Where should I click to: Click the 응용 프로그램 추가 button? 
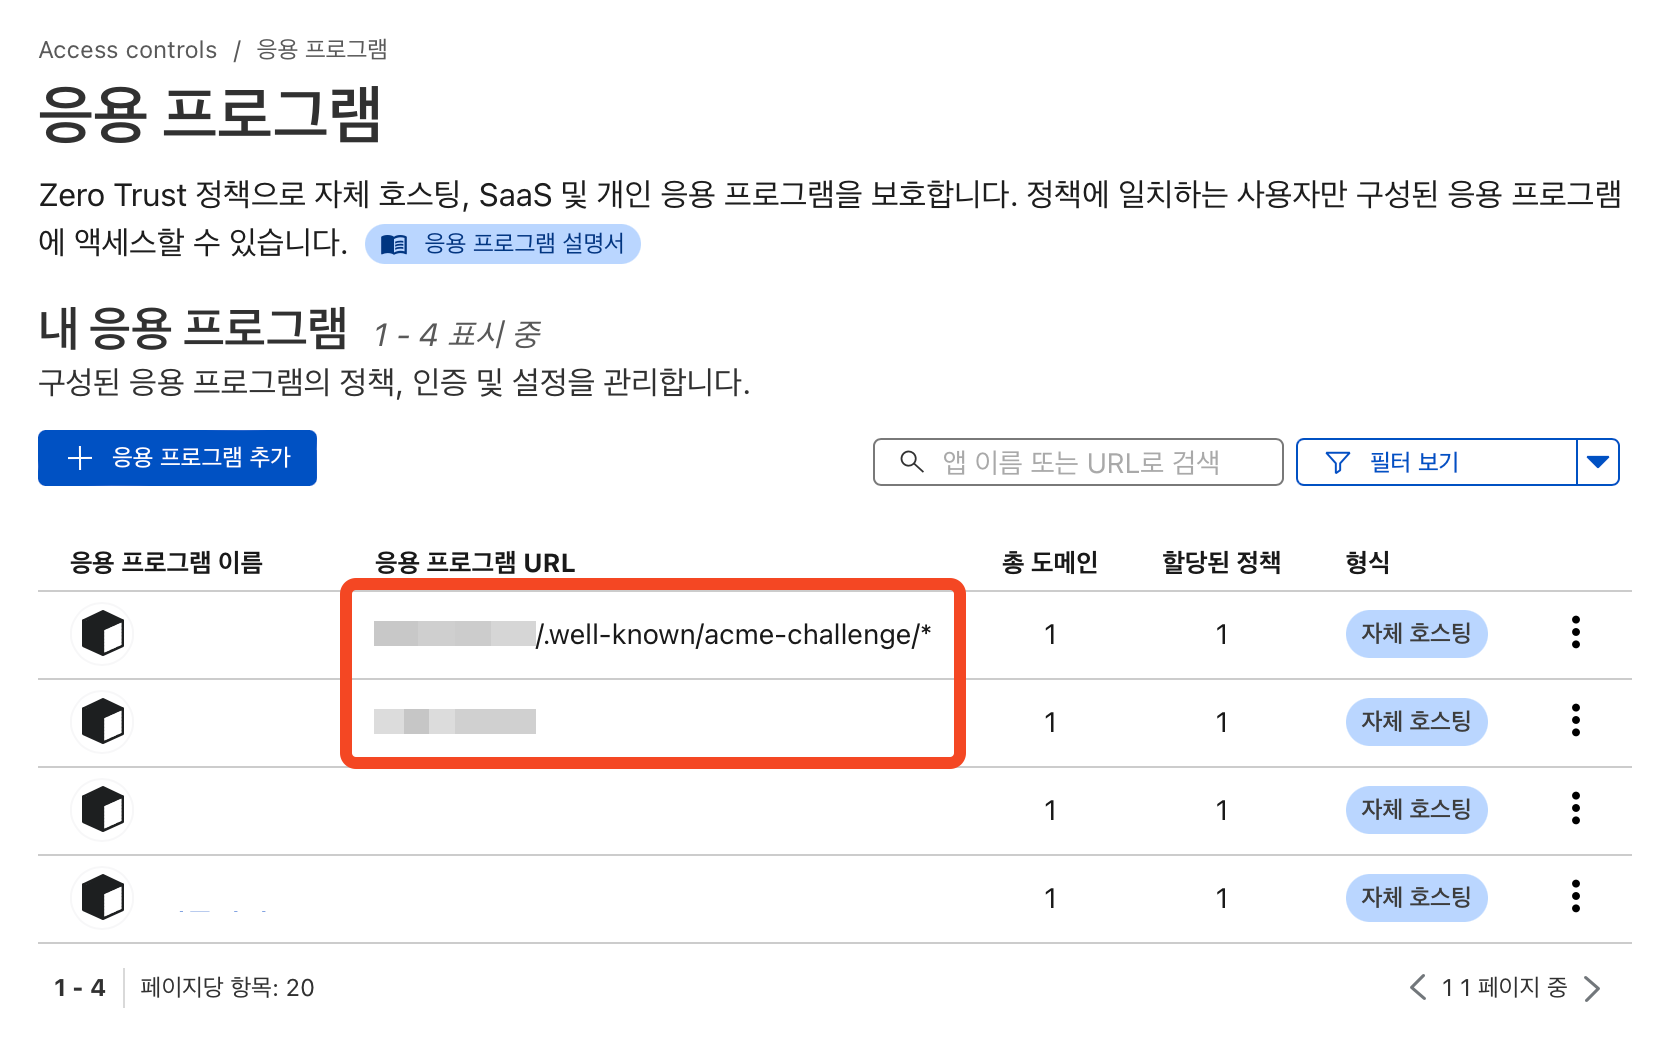coord(177,458)
